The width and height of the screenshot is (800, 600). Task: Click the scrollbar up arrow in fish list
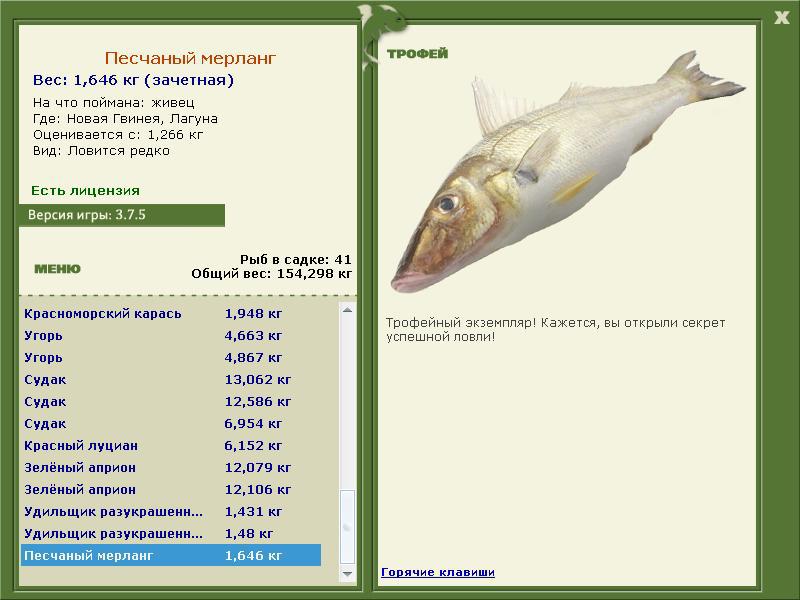(347, 310)
